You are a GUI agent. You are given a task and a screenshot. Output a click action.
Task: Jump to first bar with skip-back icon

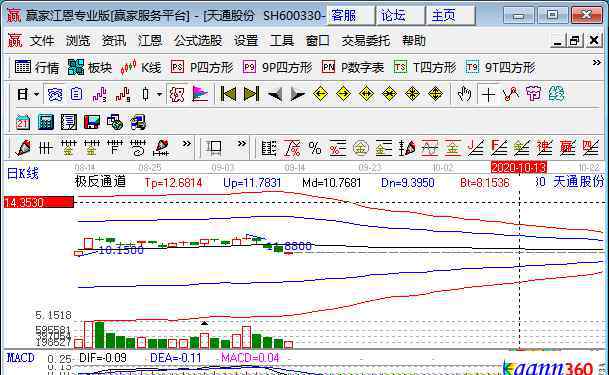[x=228, y=94]
